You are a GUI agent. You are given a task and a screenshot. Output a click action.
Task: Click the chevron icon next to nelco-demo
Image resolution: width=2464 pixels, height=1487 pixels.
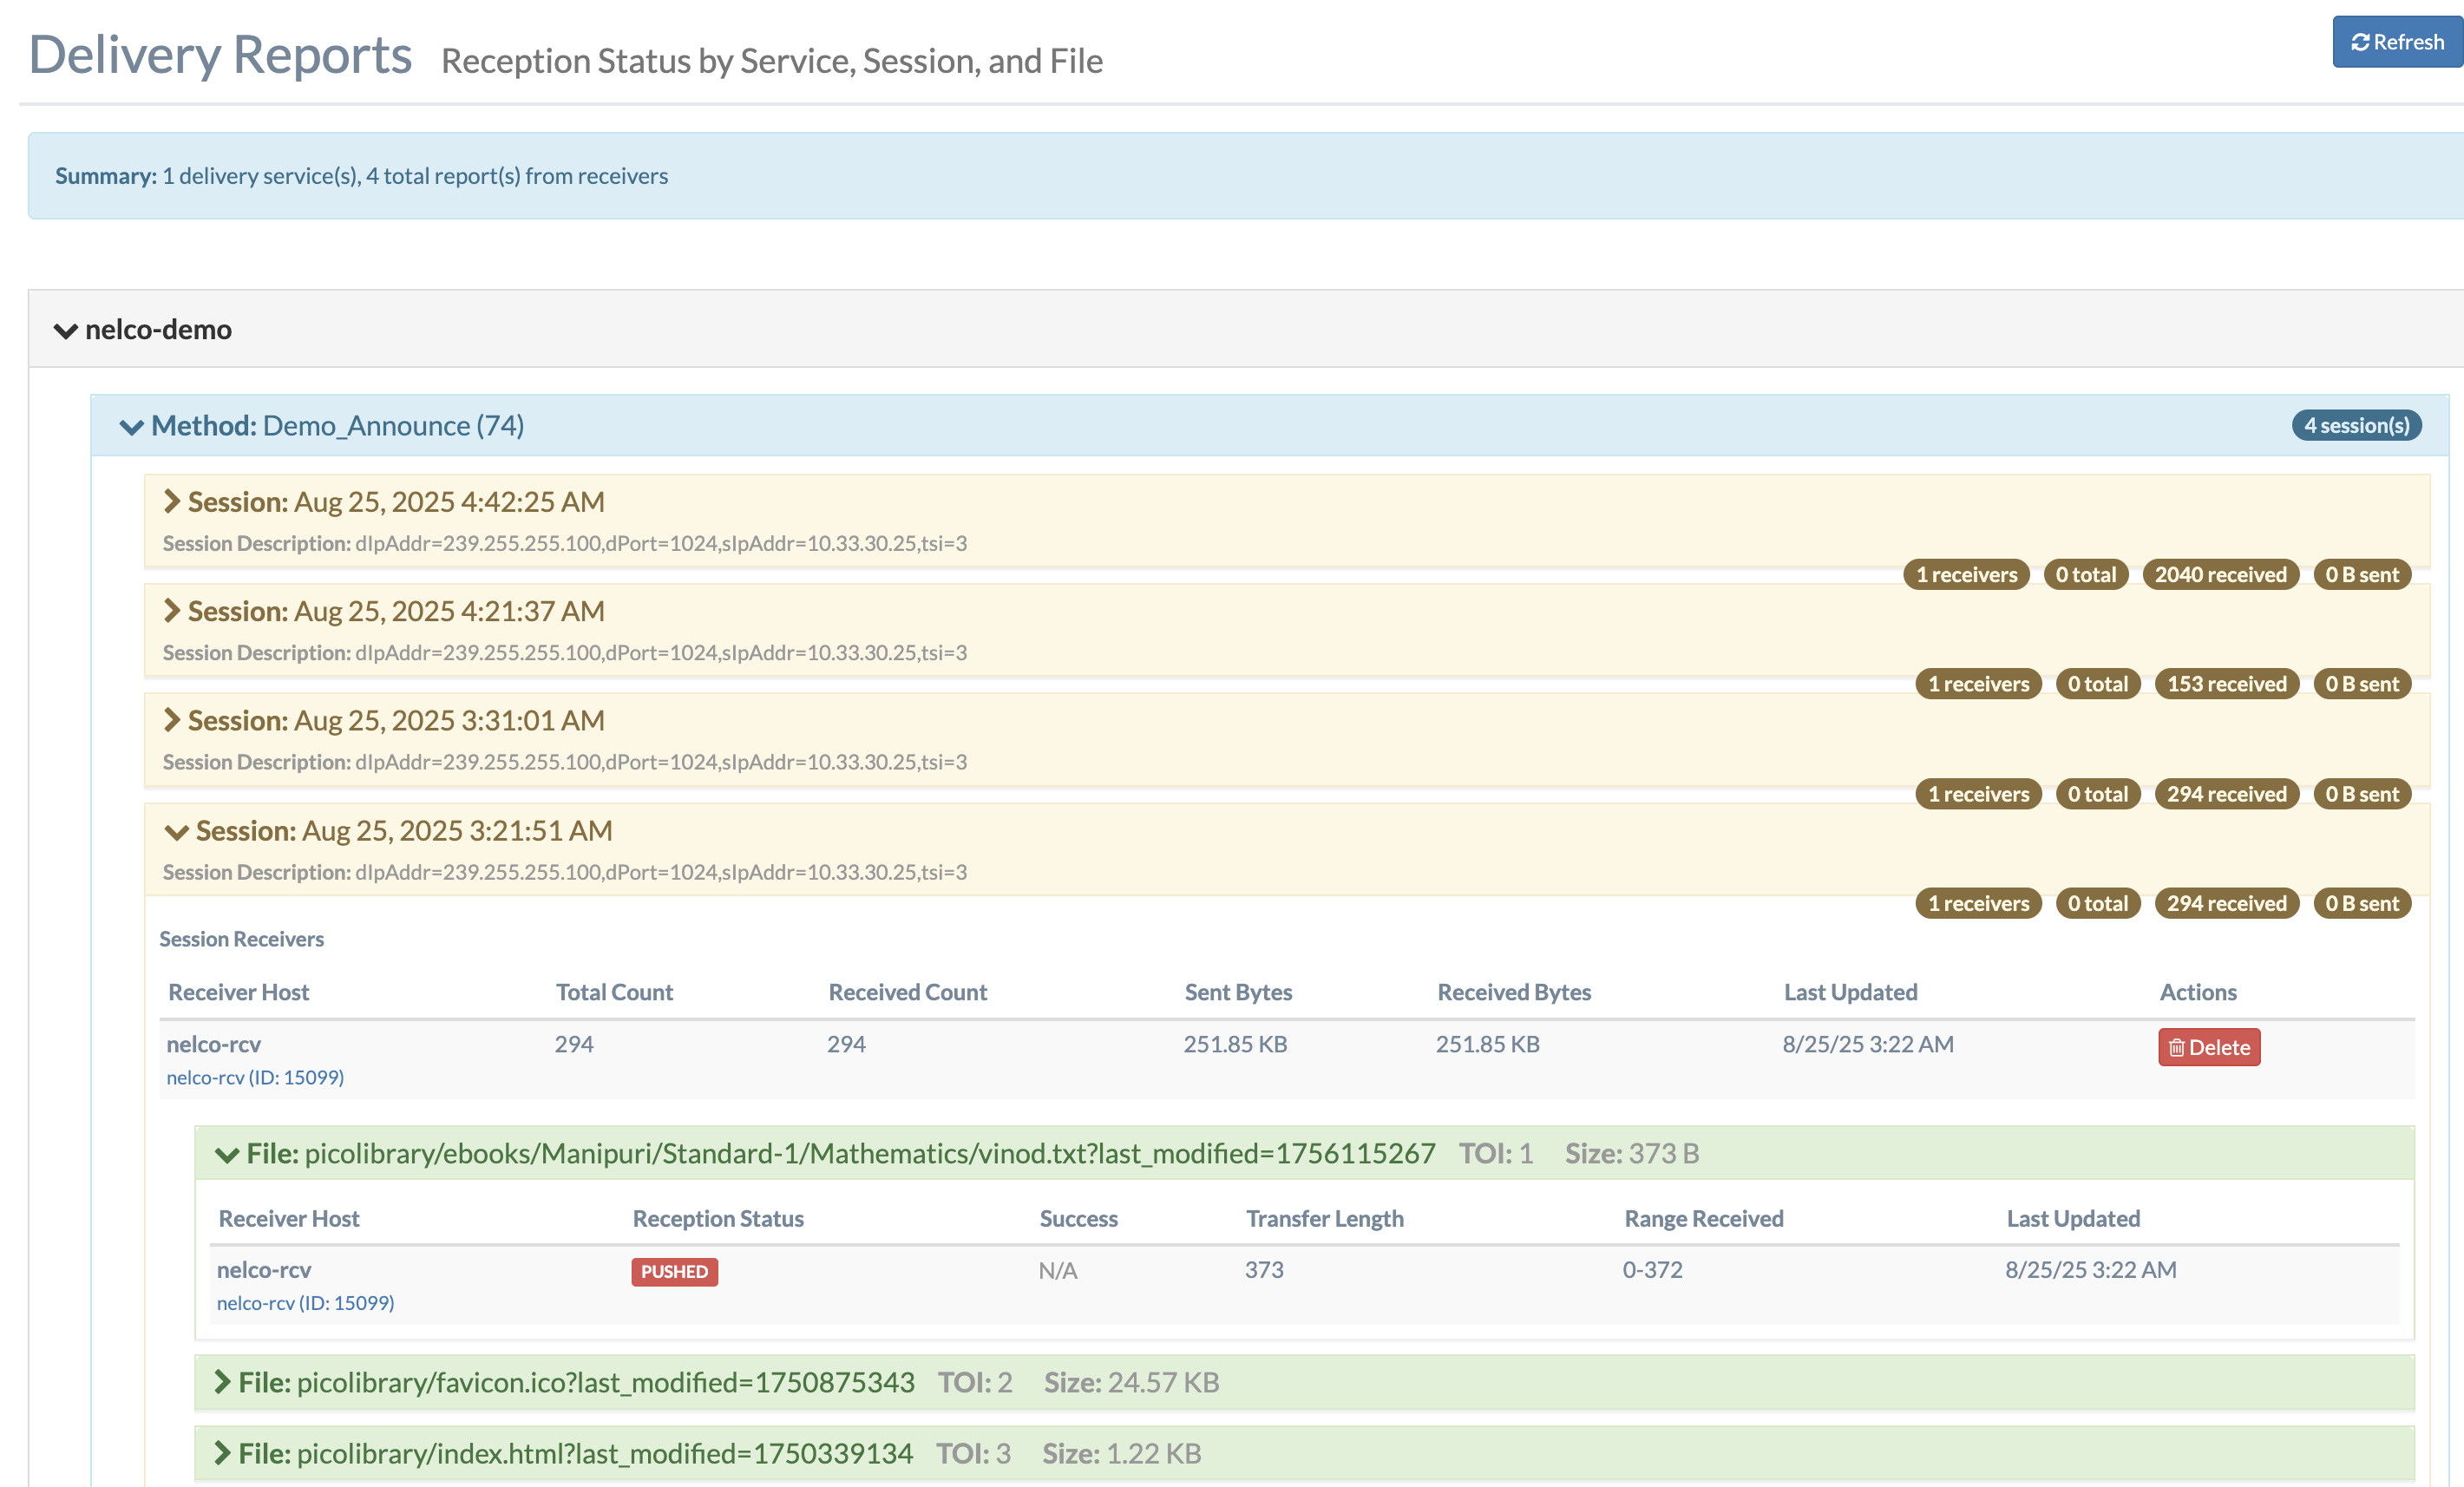(x=65, y=328)
